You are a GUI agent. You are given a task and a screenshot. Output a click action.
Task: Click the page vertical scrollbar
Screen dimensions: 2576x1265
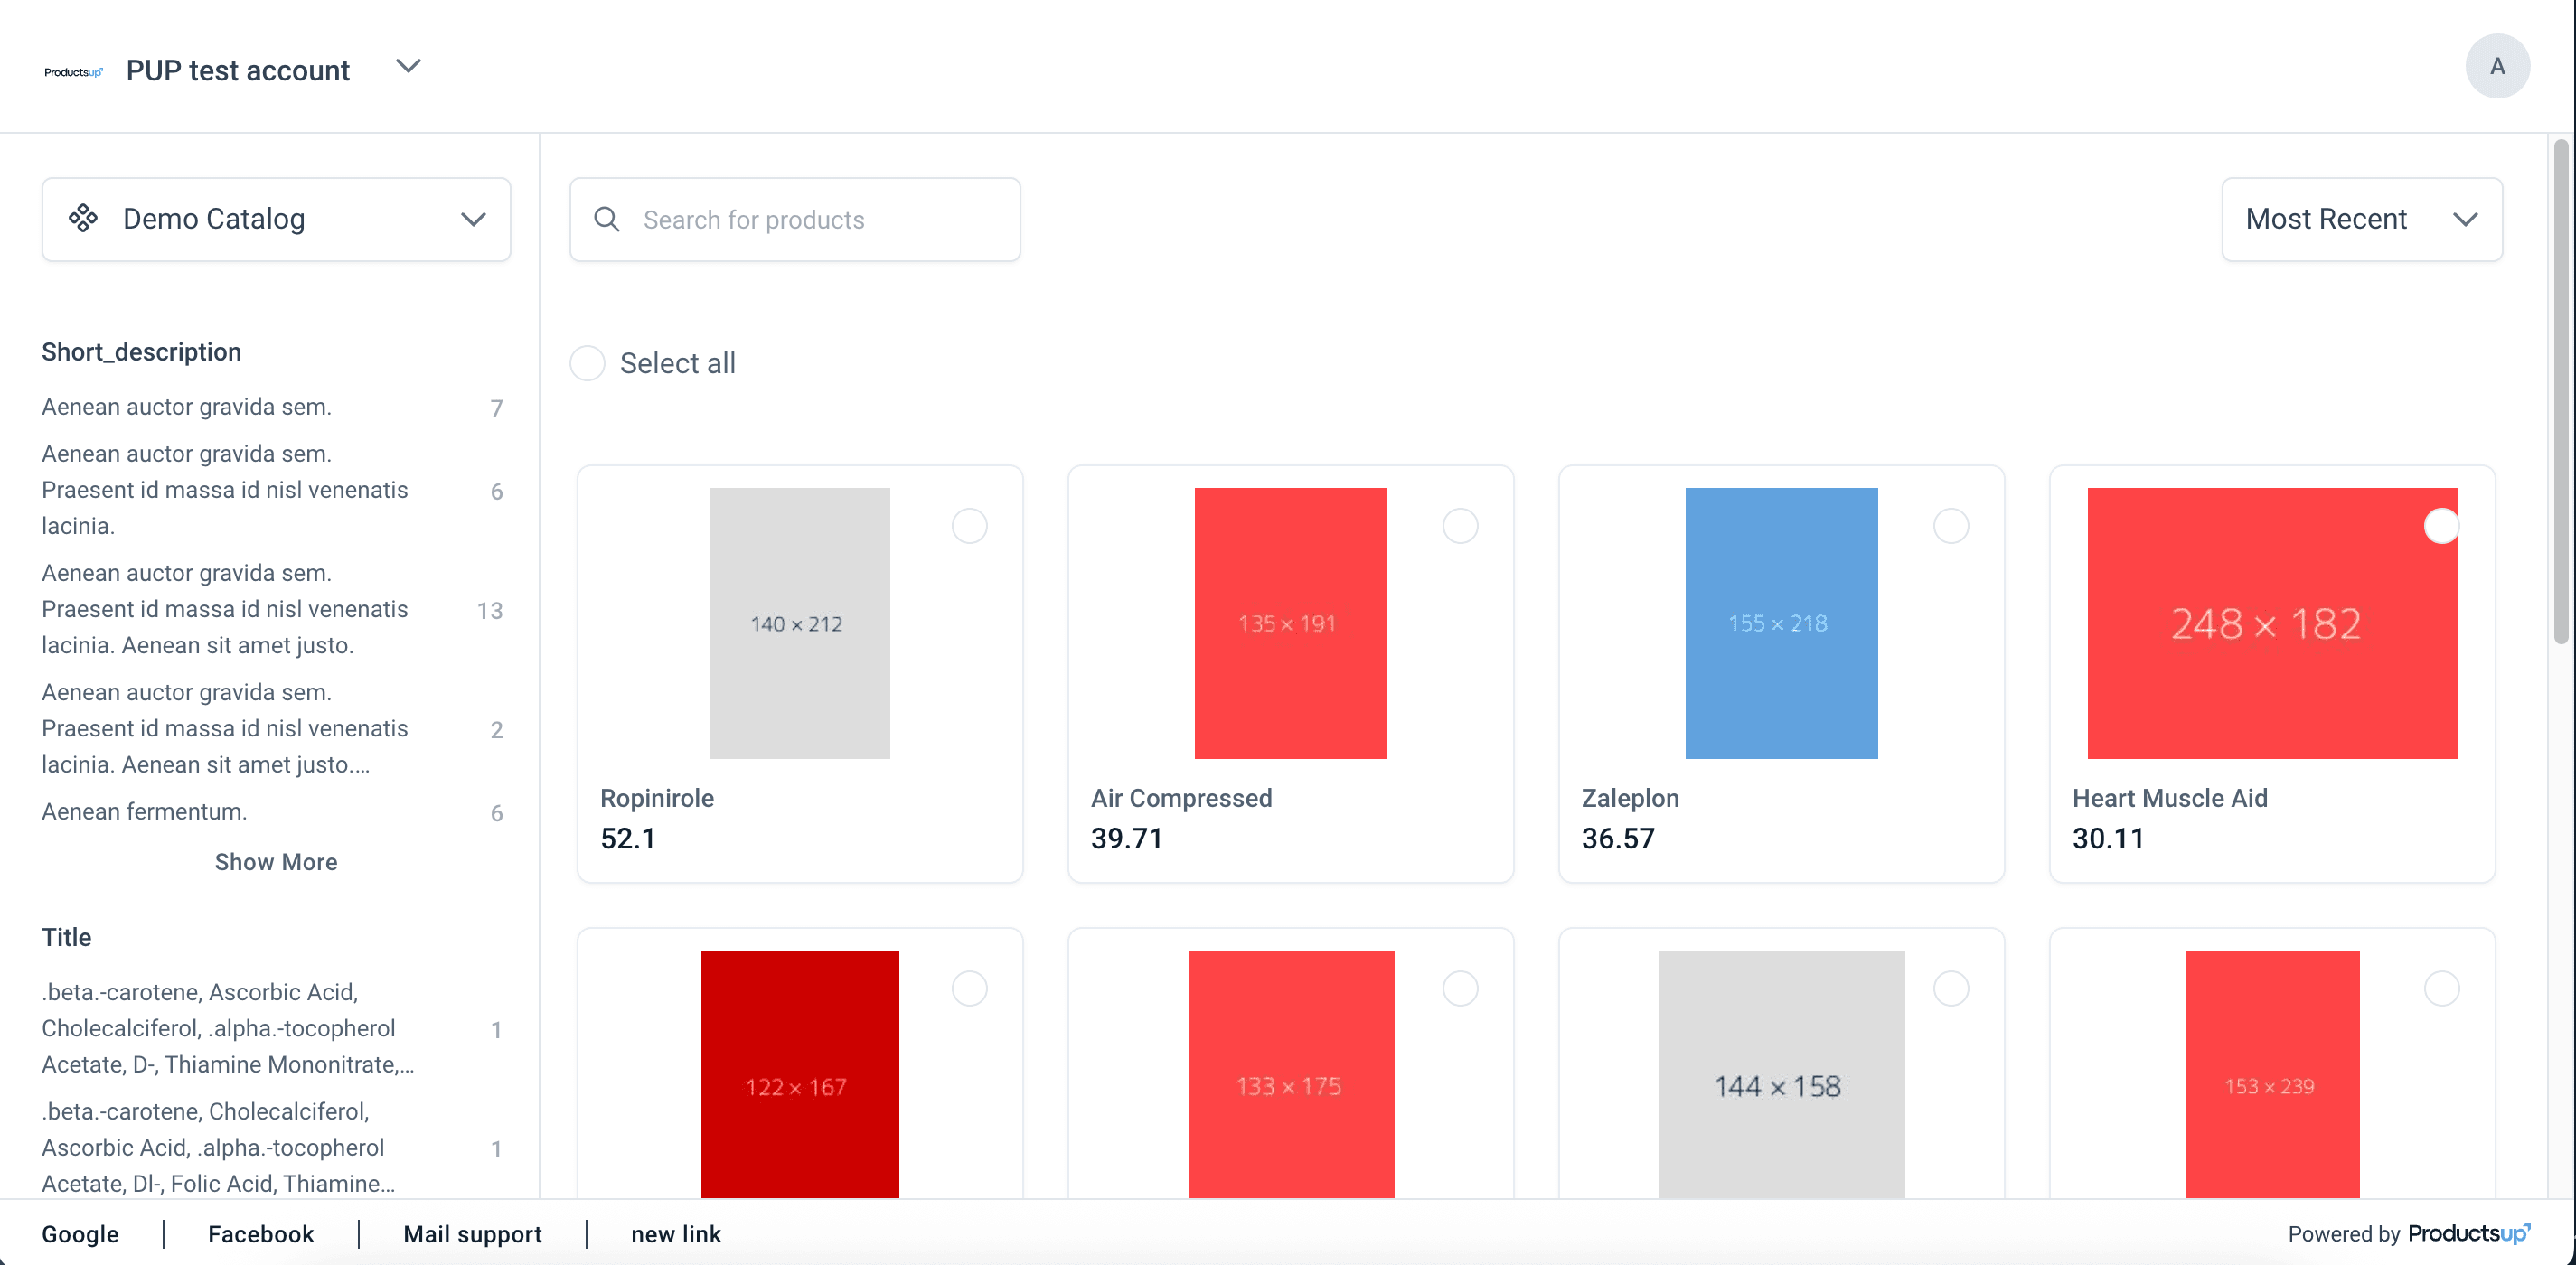coord(2560,400)
